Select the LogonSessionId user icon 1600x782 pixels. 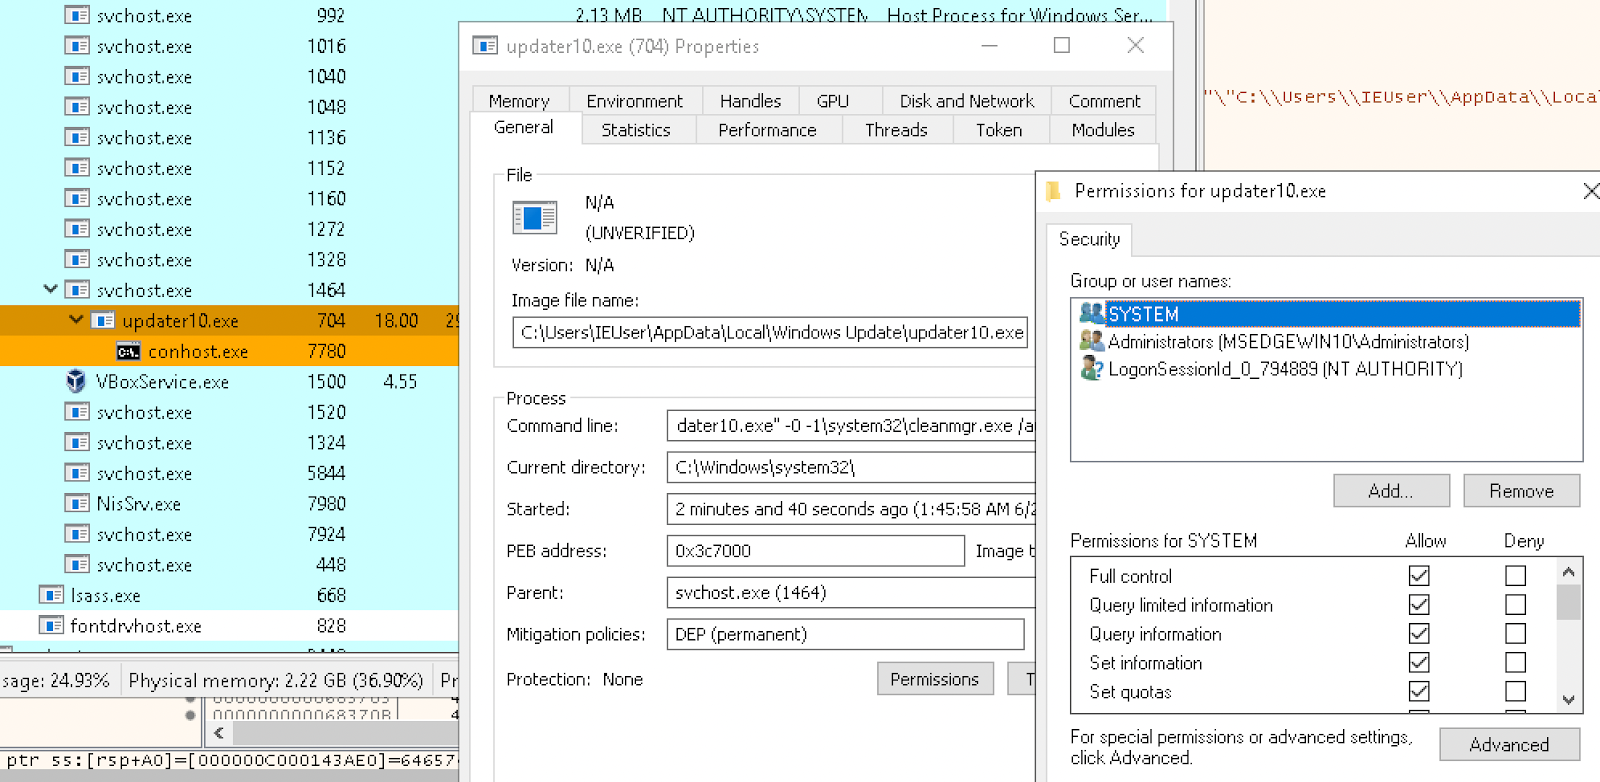point(1091,369)
